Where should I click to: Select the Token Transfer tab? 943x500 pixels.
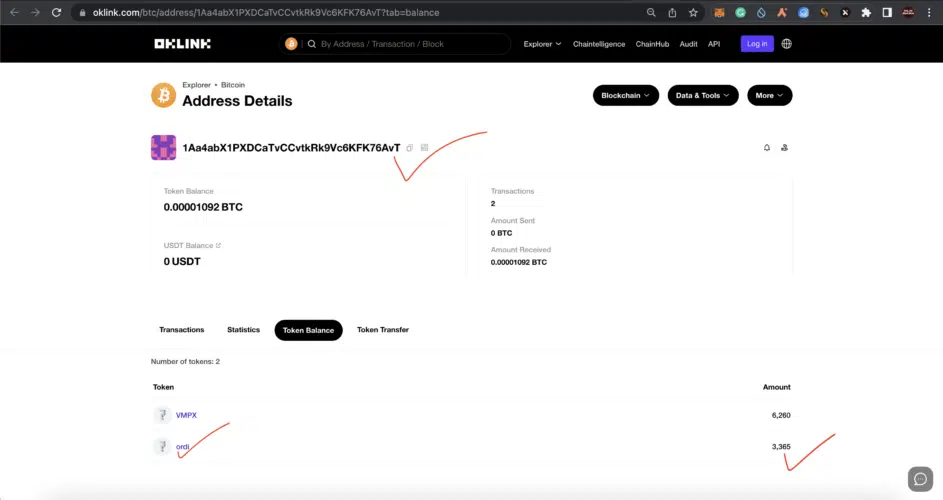382,330
